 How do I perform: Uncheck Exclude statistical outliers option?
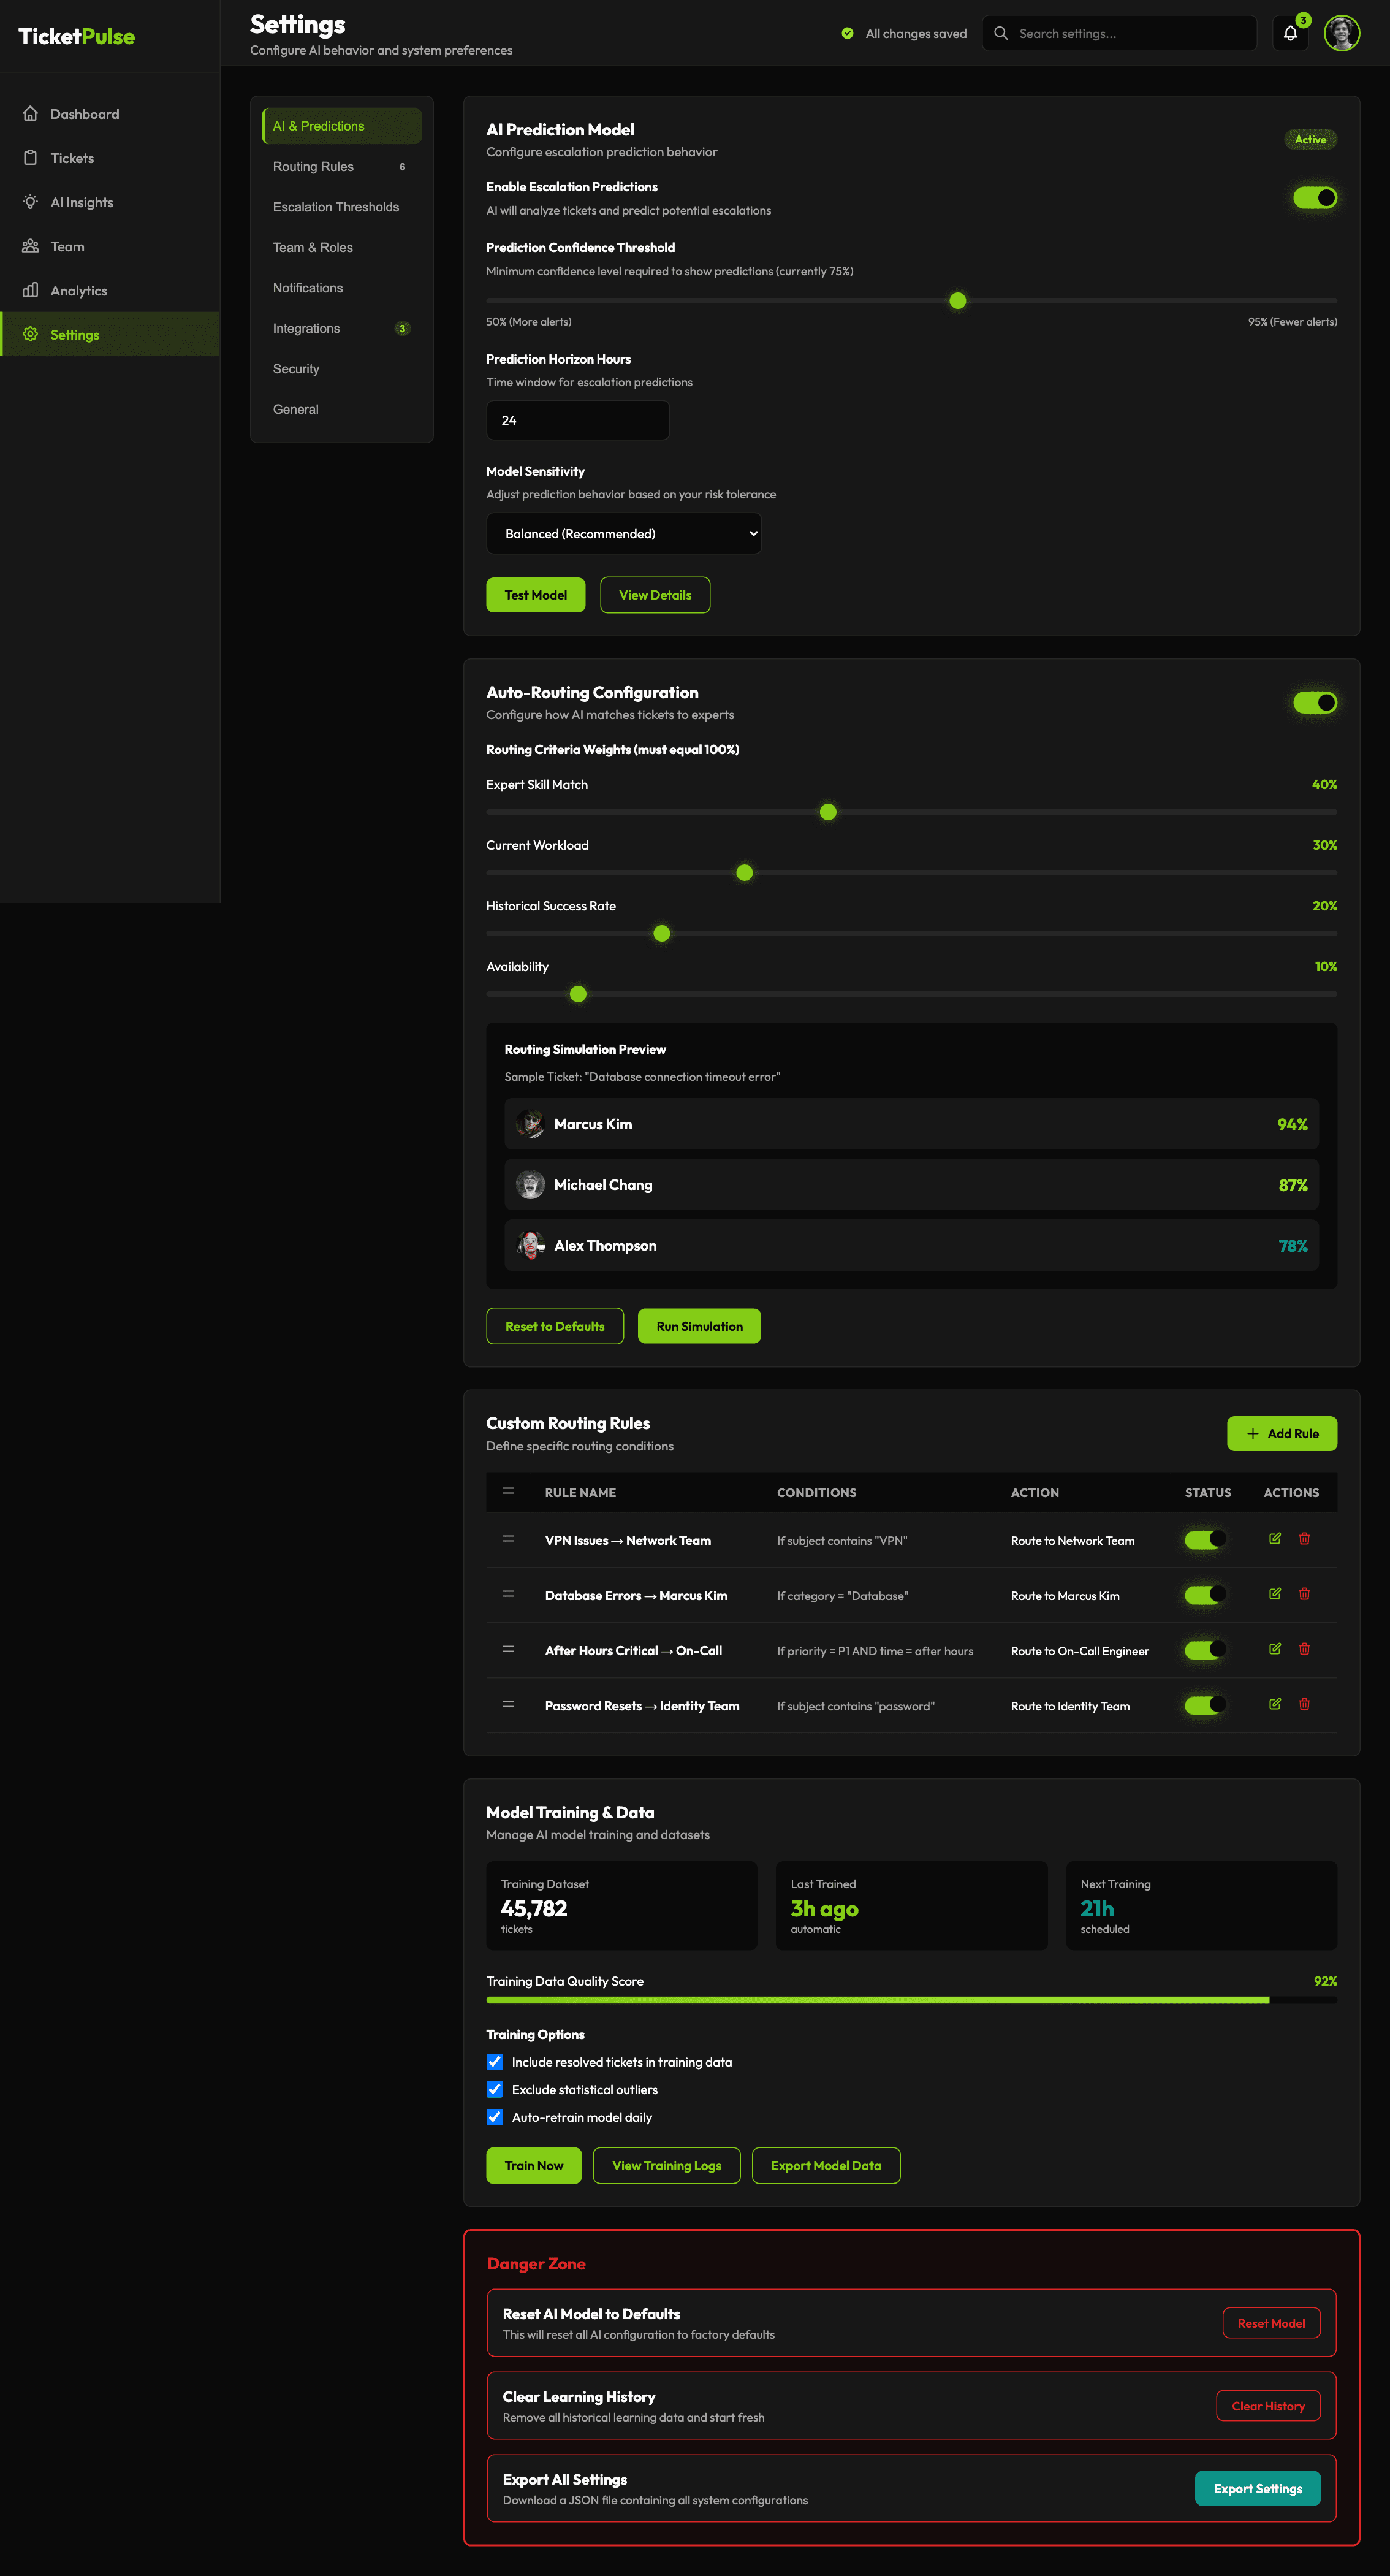pyautogui.click(x=495, y=2089)
